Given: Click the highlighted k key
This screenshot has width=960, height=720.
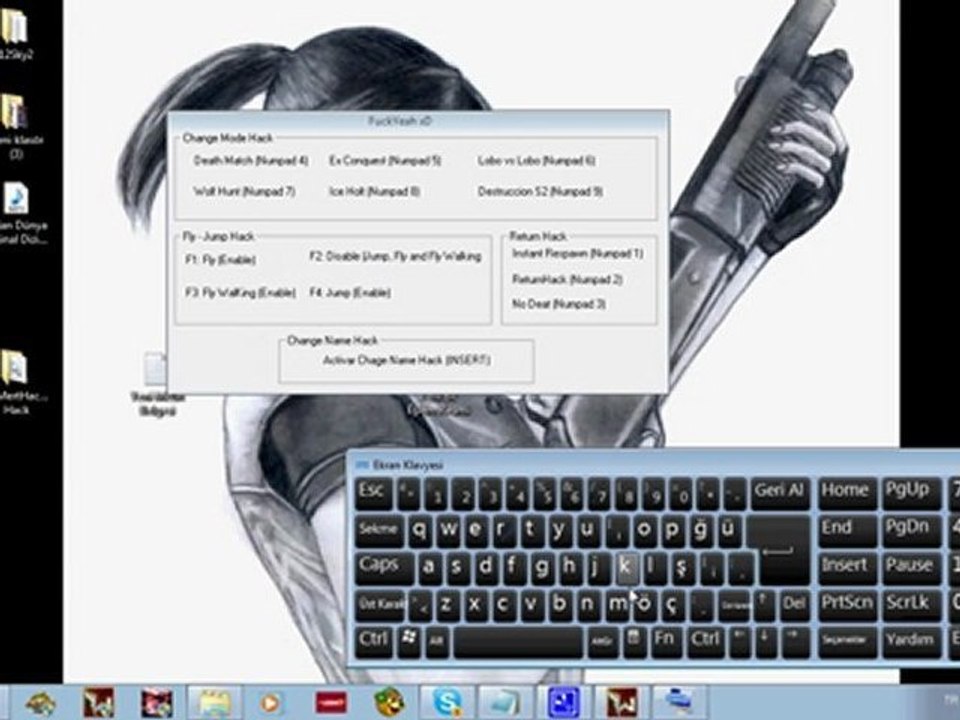Looking at the screenshot, I should click(x=625, y=568).
